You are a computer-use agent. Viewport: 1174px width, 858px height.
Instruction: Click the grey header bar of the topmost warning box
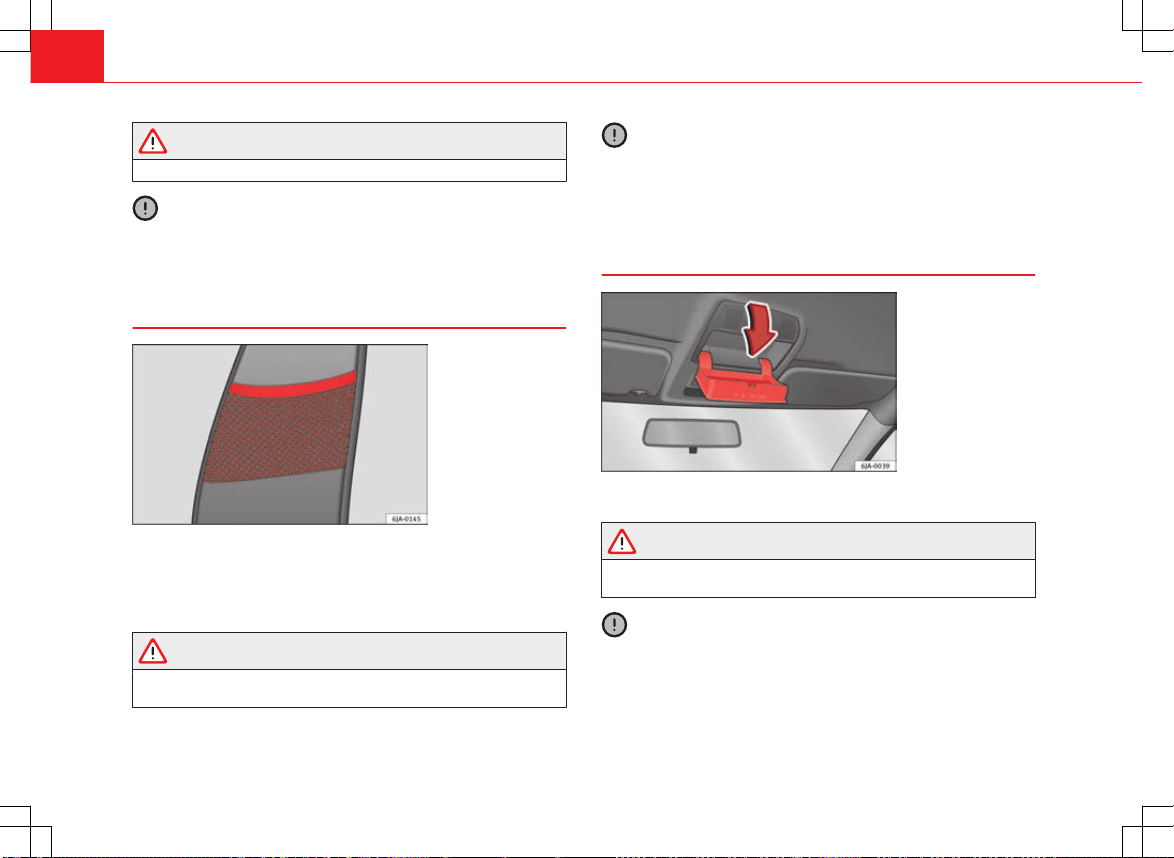tap(349, 142)
